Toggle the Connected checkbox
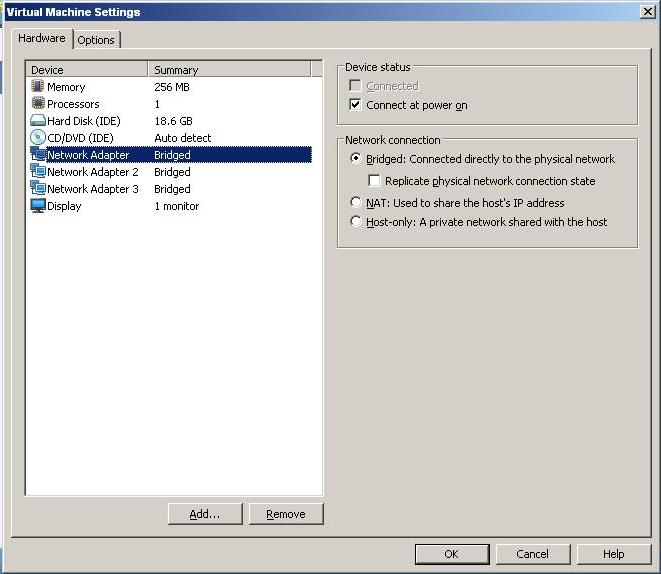 tap(355, 86)
